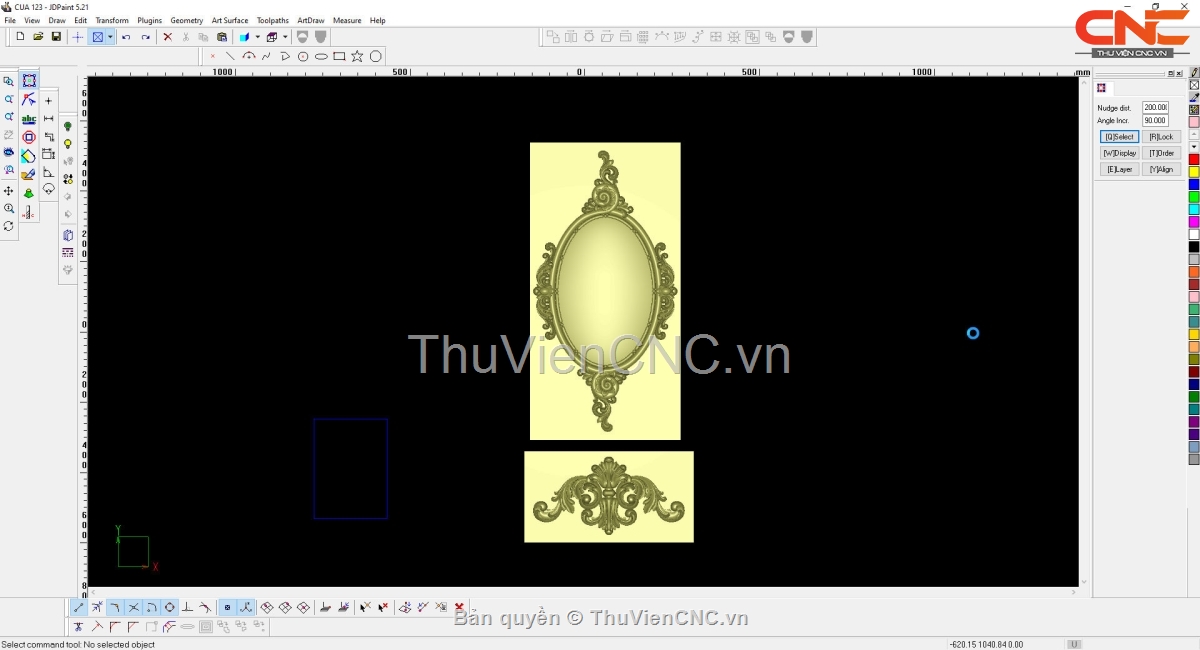Screen dimensions: 1200x650
Task: Choose the green cone art surface tool
Action: click(29, 192)
